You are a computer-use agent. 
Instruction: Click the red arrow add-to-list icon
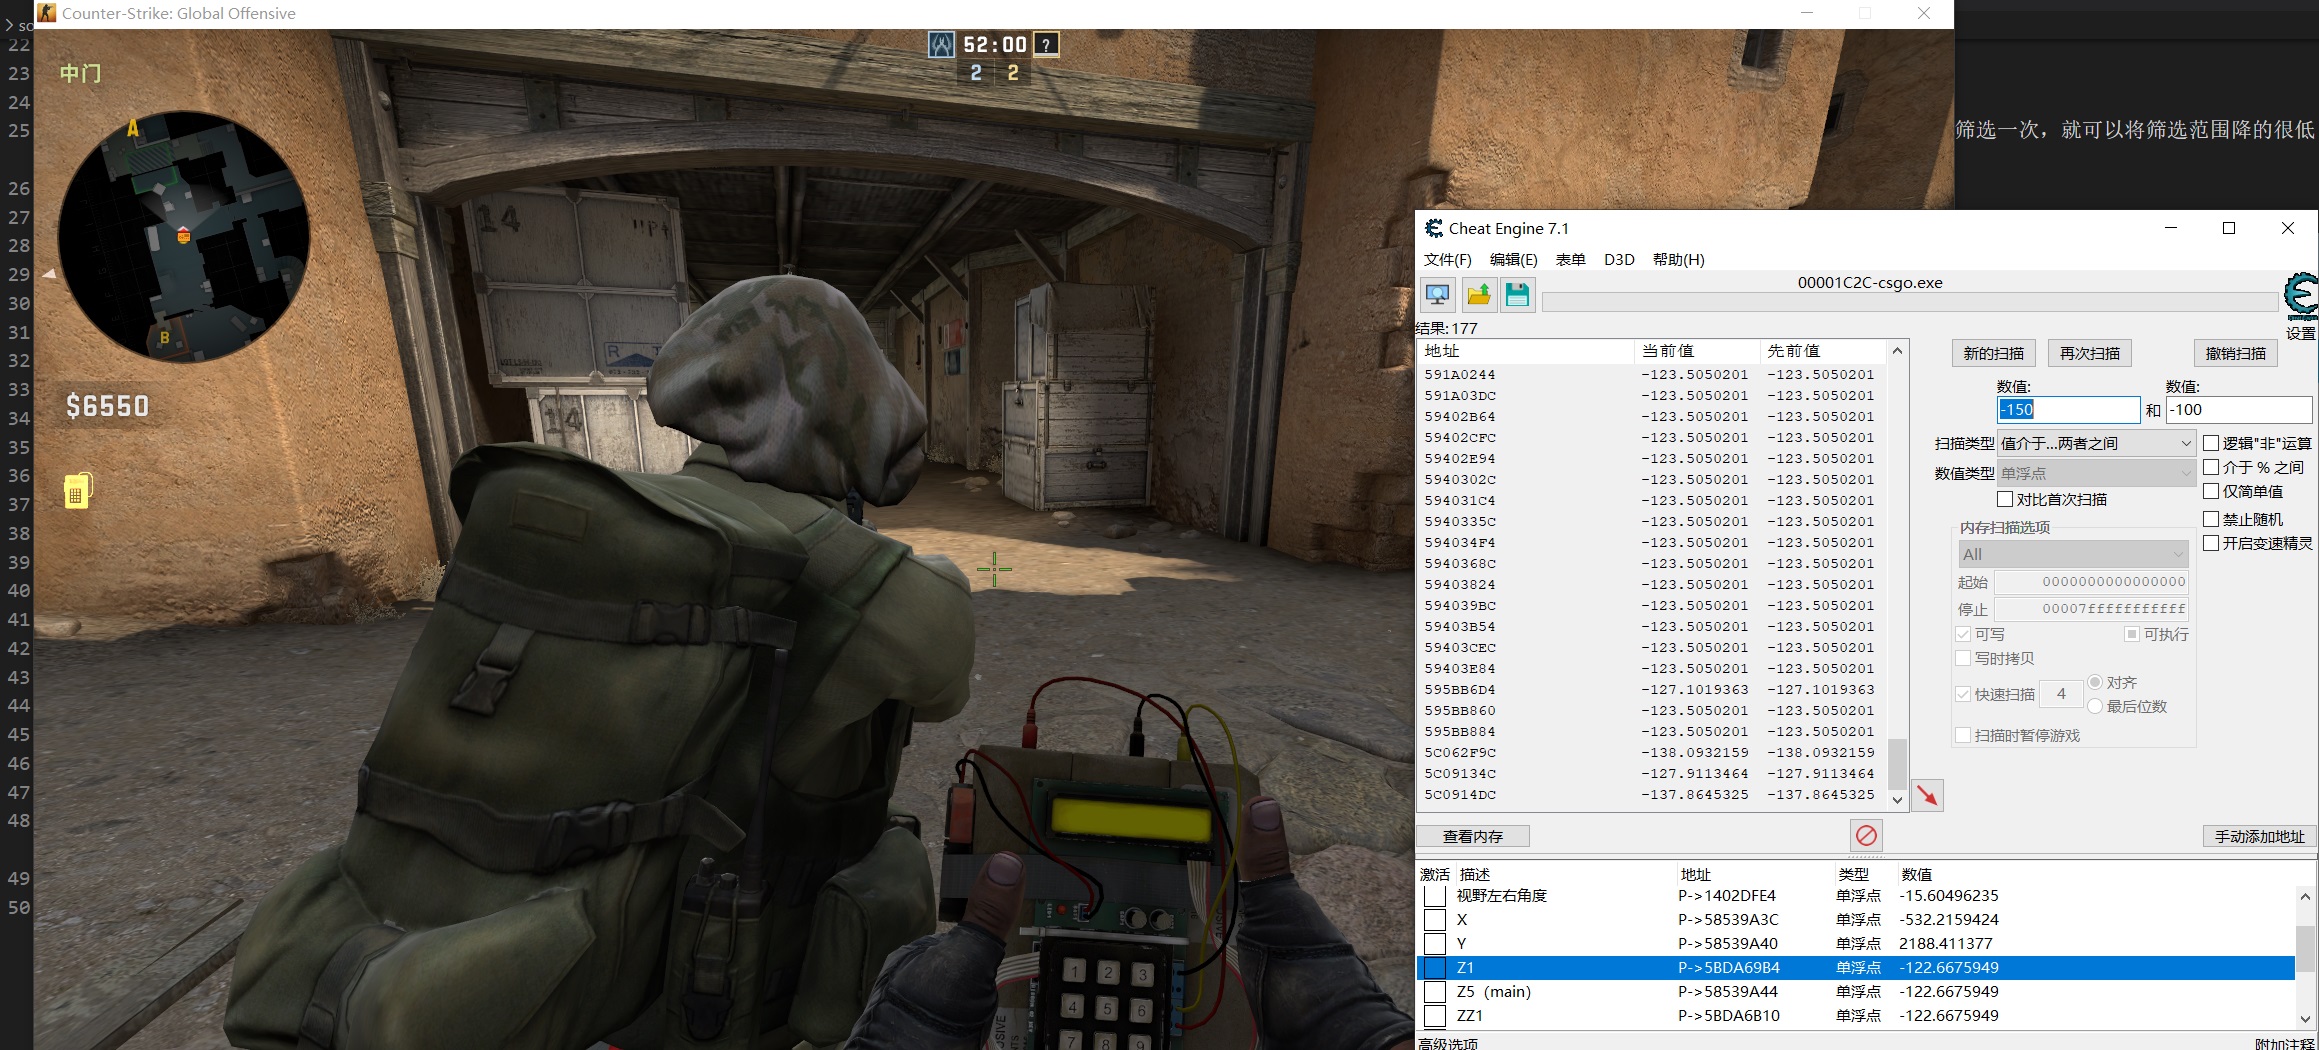(1927, 796)
